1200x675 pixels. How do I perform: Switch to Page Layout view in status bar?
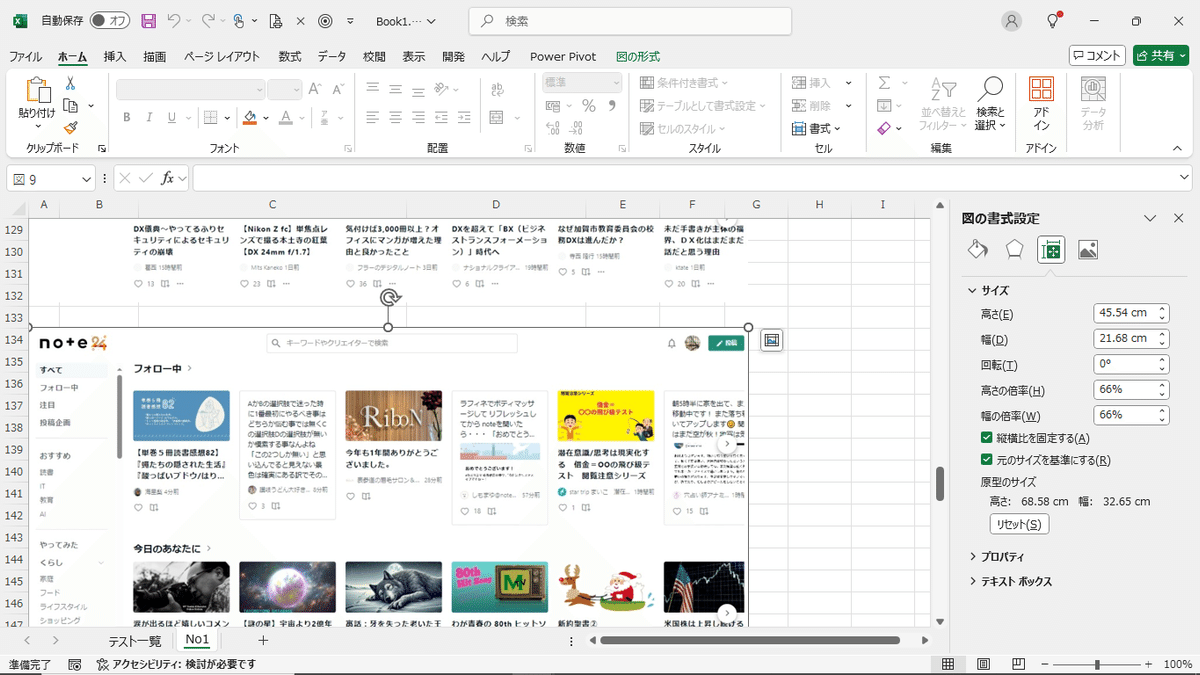(986, 664)
